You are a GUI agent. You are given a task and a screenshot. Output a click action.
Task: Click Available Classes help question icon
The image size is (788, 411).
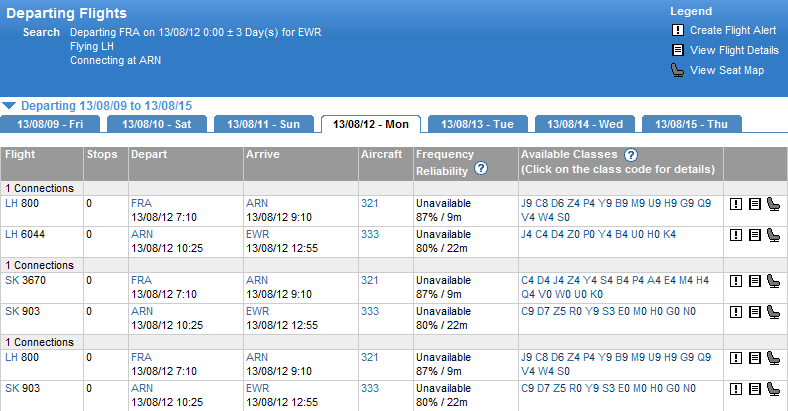[x=631, y=155]
